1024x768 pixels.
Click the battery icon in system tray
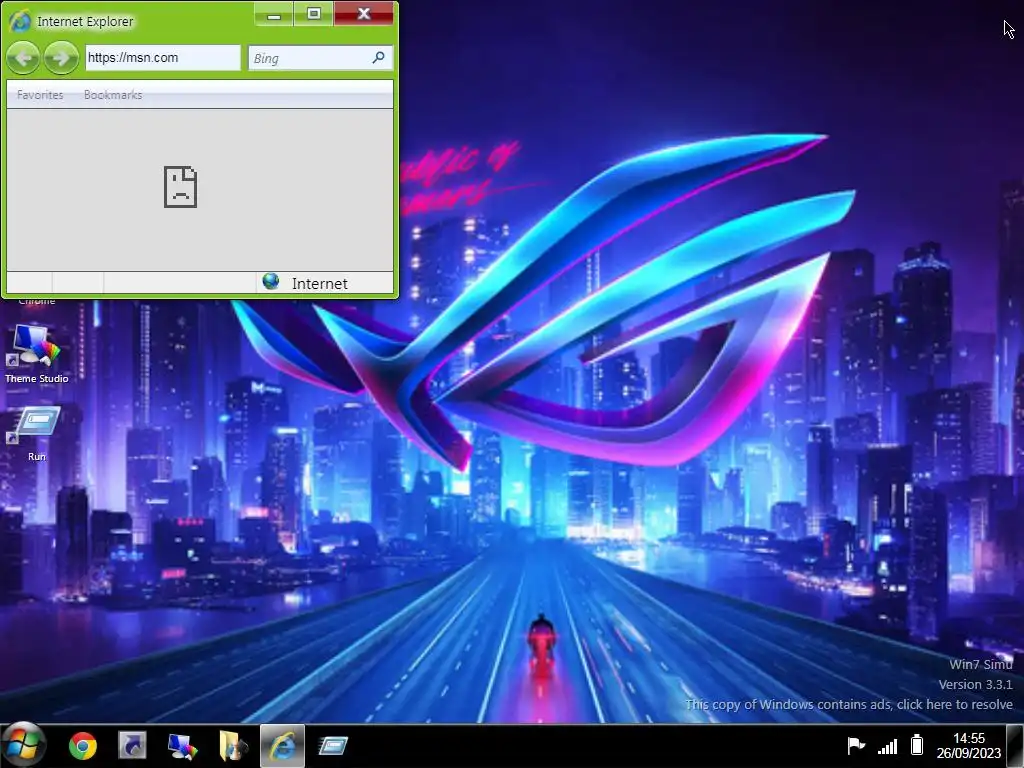tap(918, 744)
